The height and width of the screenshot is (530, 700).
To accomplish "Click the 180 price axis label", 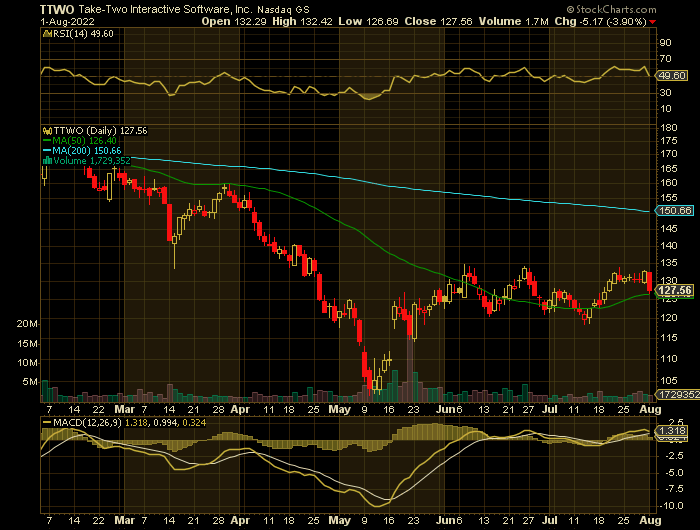I will (668, 128).
